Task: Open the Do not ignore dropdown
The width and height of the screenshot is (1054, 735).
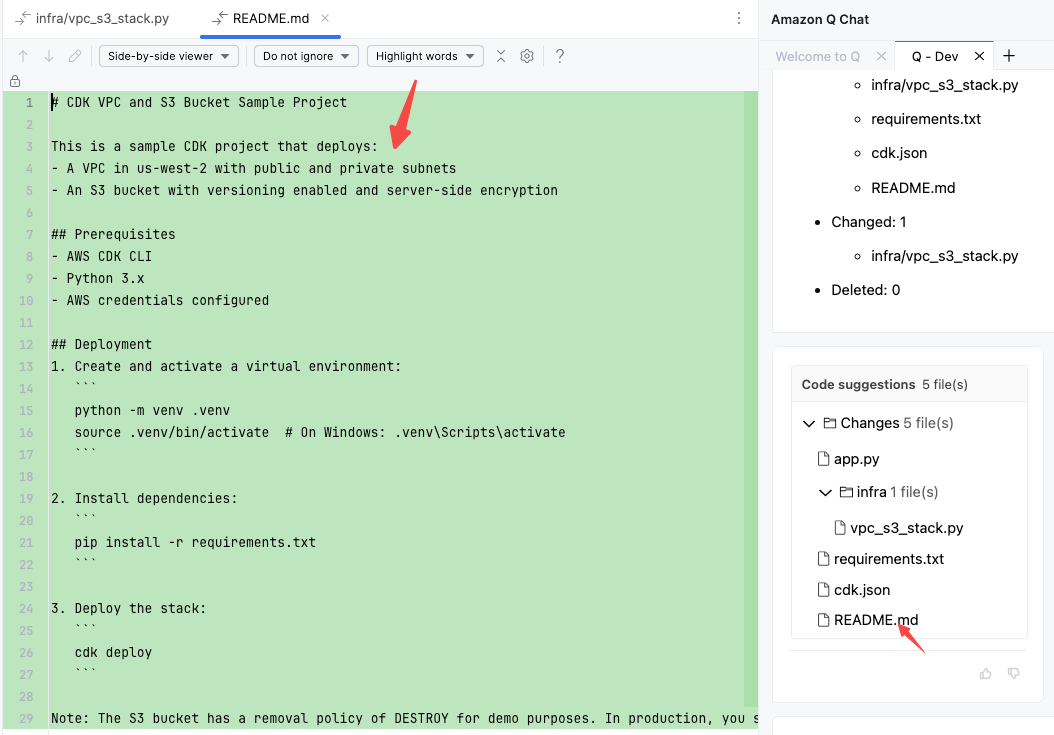Action: pos(306,56)
